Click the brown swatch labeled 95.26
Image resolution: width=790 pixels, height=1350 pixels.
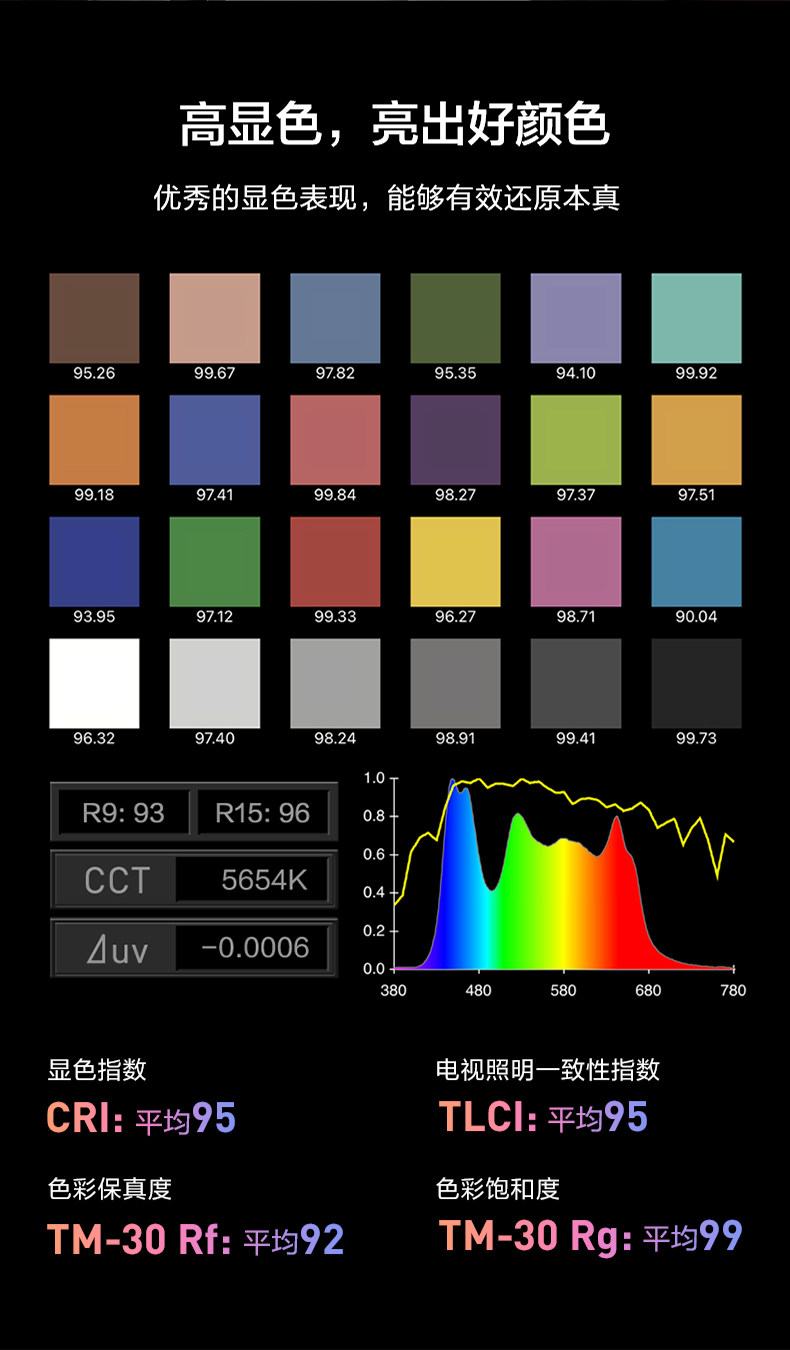pos(94,318)
